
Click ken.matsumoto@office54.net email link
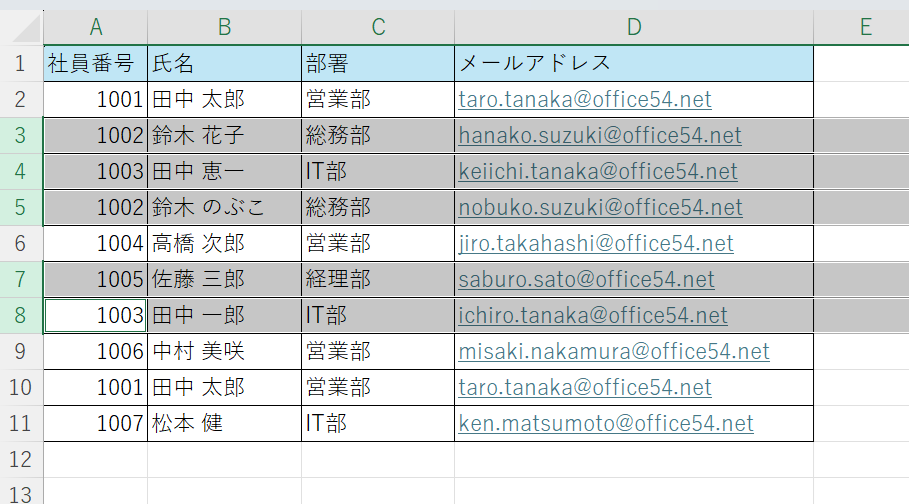click(606, 423)
